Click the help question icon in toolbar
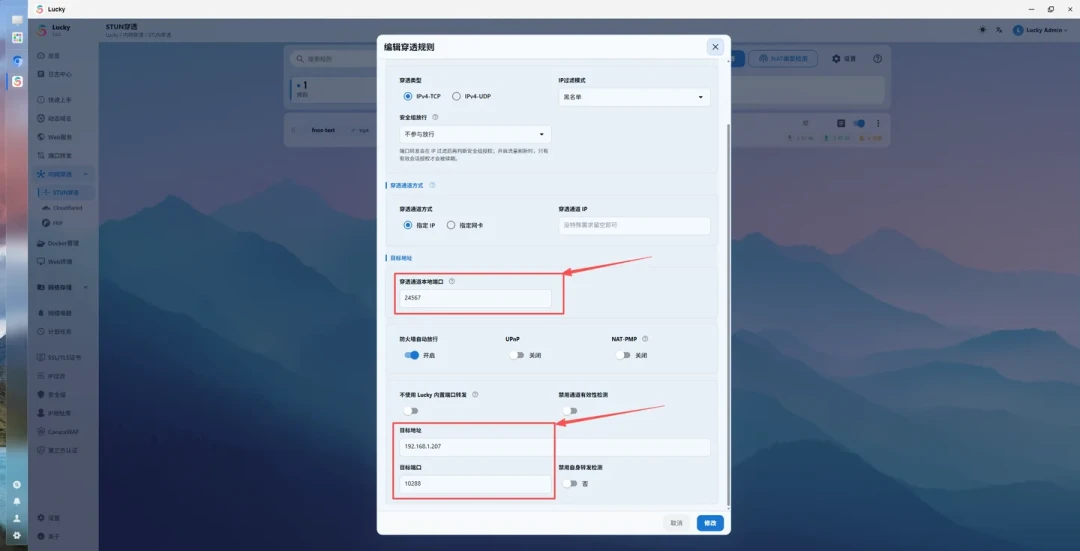This screenshot has height=551, width=1080. [x=878, y=59]
